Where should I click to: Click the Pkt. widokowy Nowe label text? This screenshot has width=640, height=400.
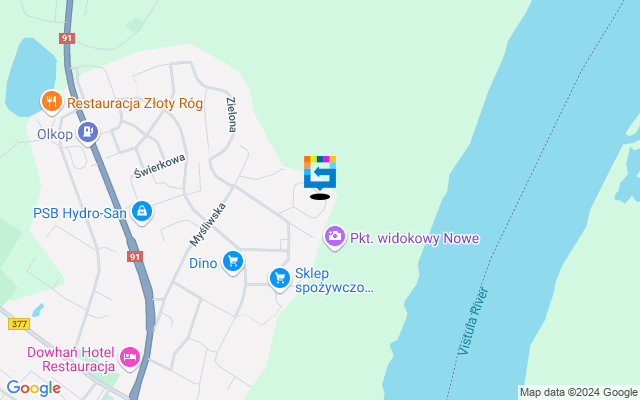tap(415, 238)
